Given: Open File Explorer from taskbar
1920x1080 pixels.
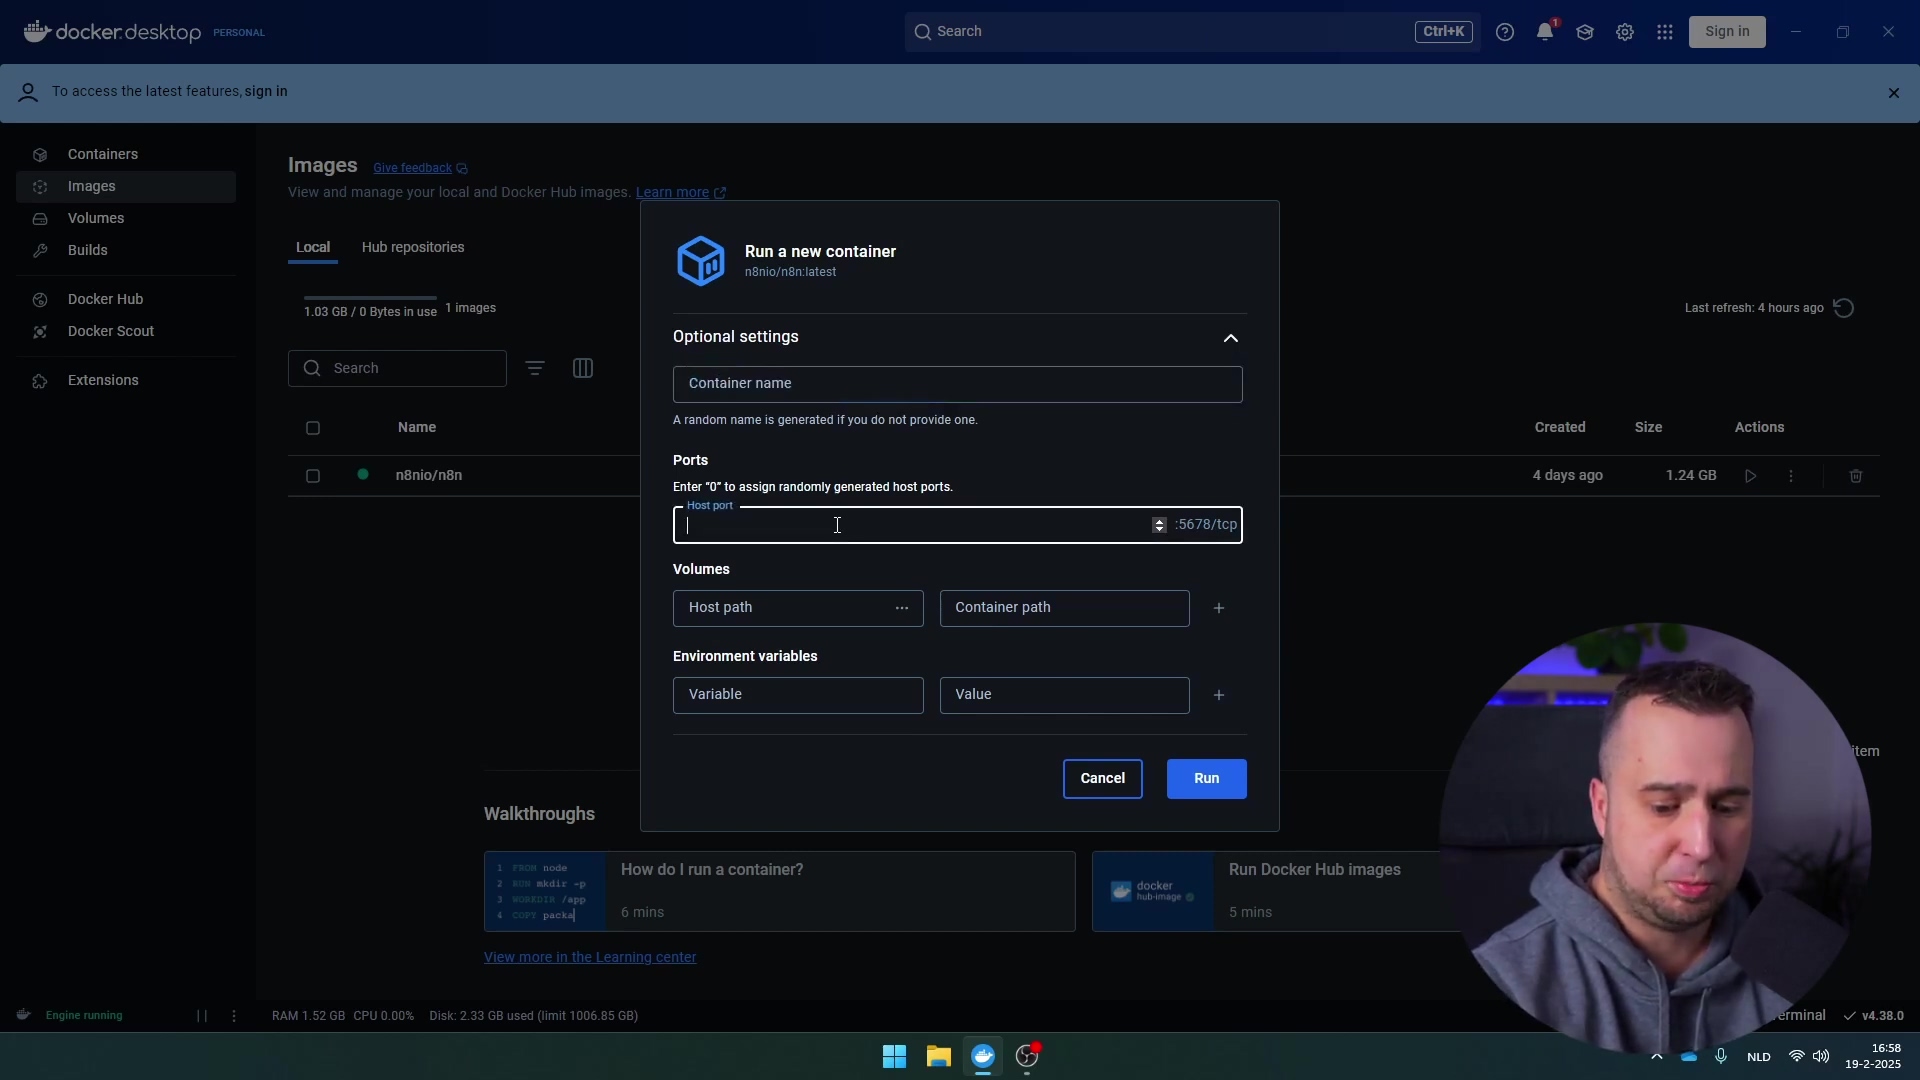Looking at the screenshot, I should (x=938, y=1057).
